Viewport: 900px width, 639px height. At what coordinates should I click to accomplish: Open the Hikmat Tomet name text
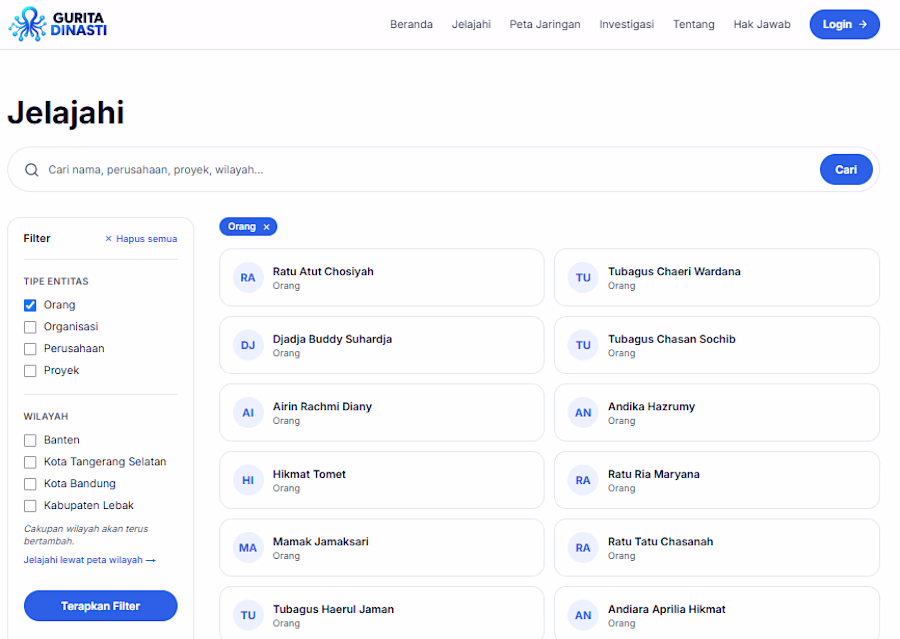coord(309,474)
